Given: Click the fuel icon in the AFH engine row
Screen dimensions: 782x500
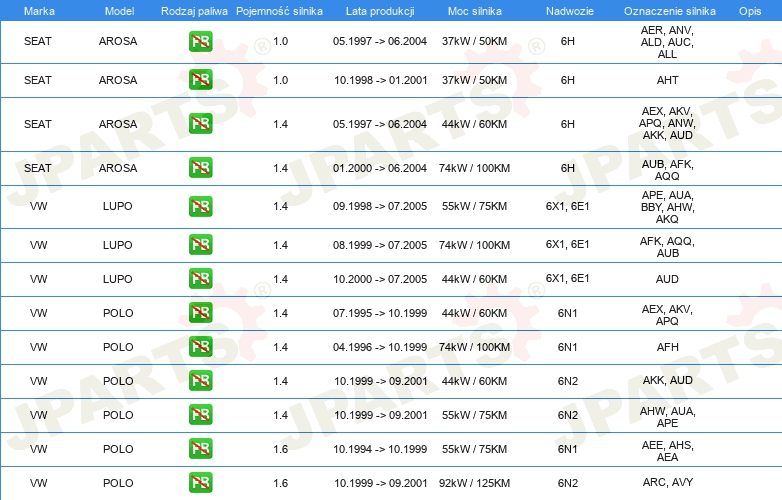Looking at the screenshot, I should pos(200,346).
